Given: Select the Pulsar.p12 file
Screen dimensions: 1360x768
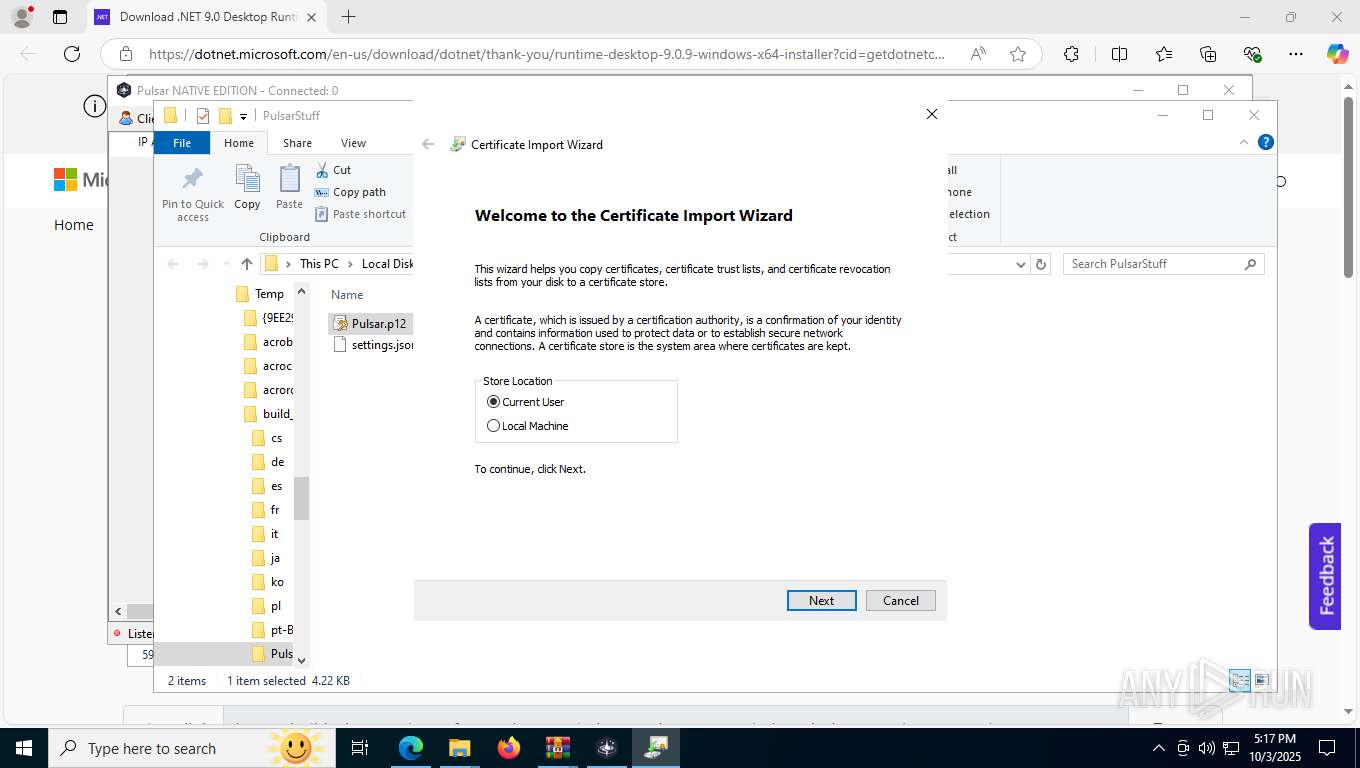Looking at the screenshot, I should [x=370, y=324].
